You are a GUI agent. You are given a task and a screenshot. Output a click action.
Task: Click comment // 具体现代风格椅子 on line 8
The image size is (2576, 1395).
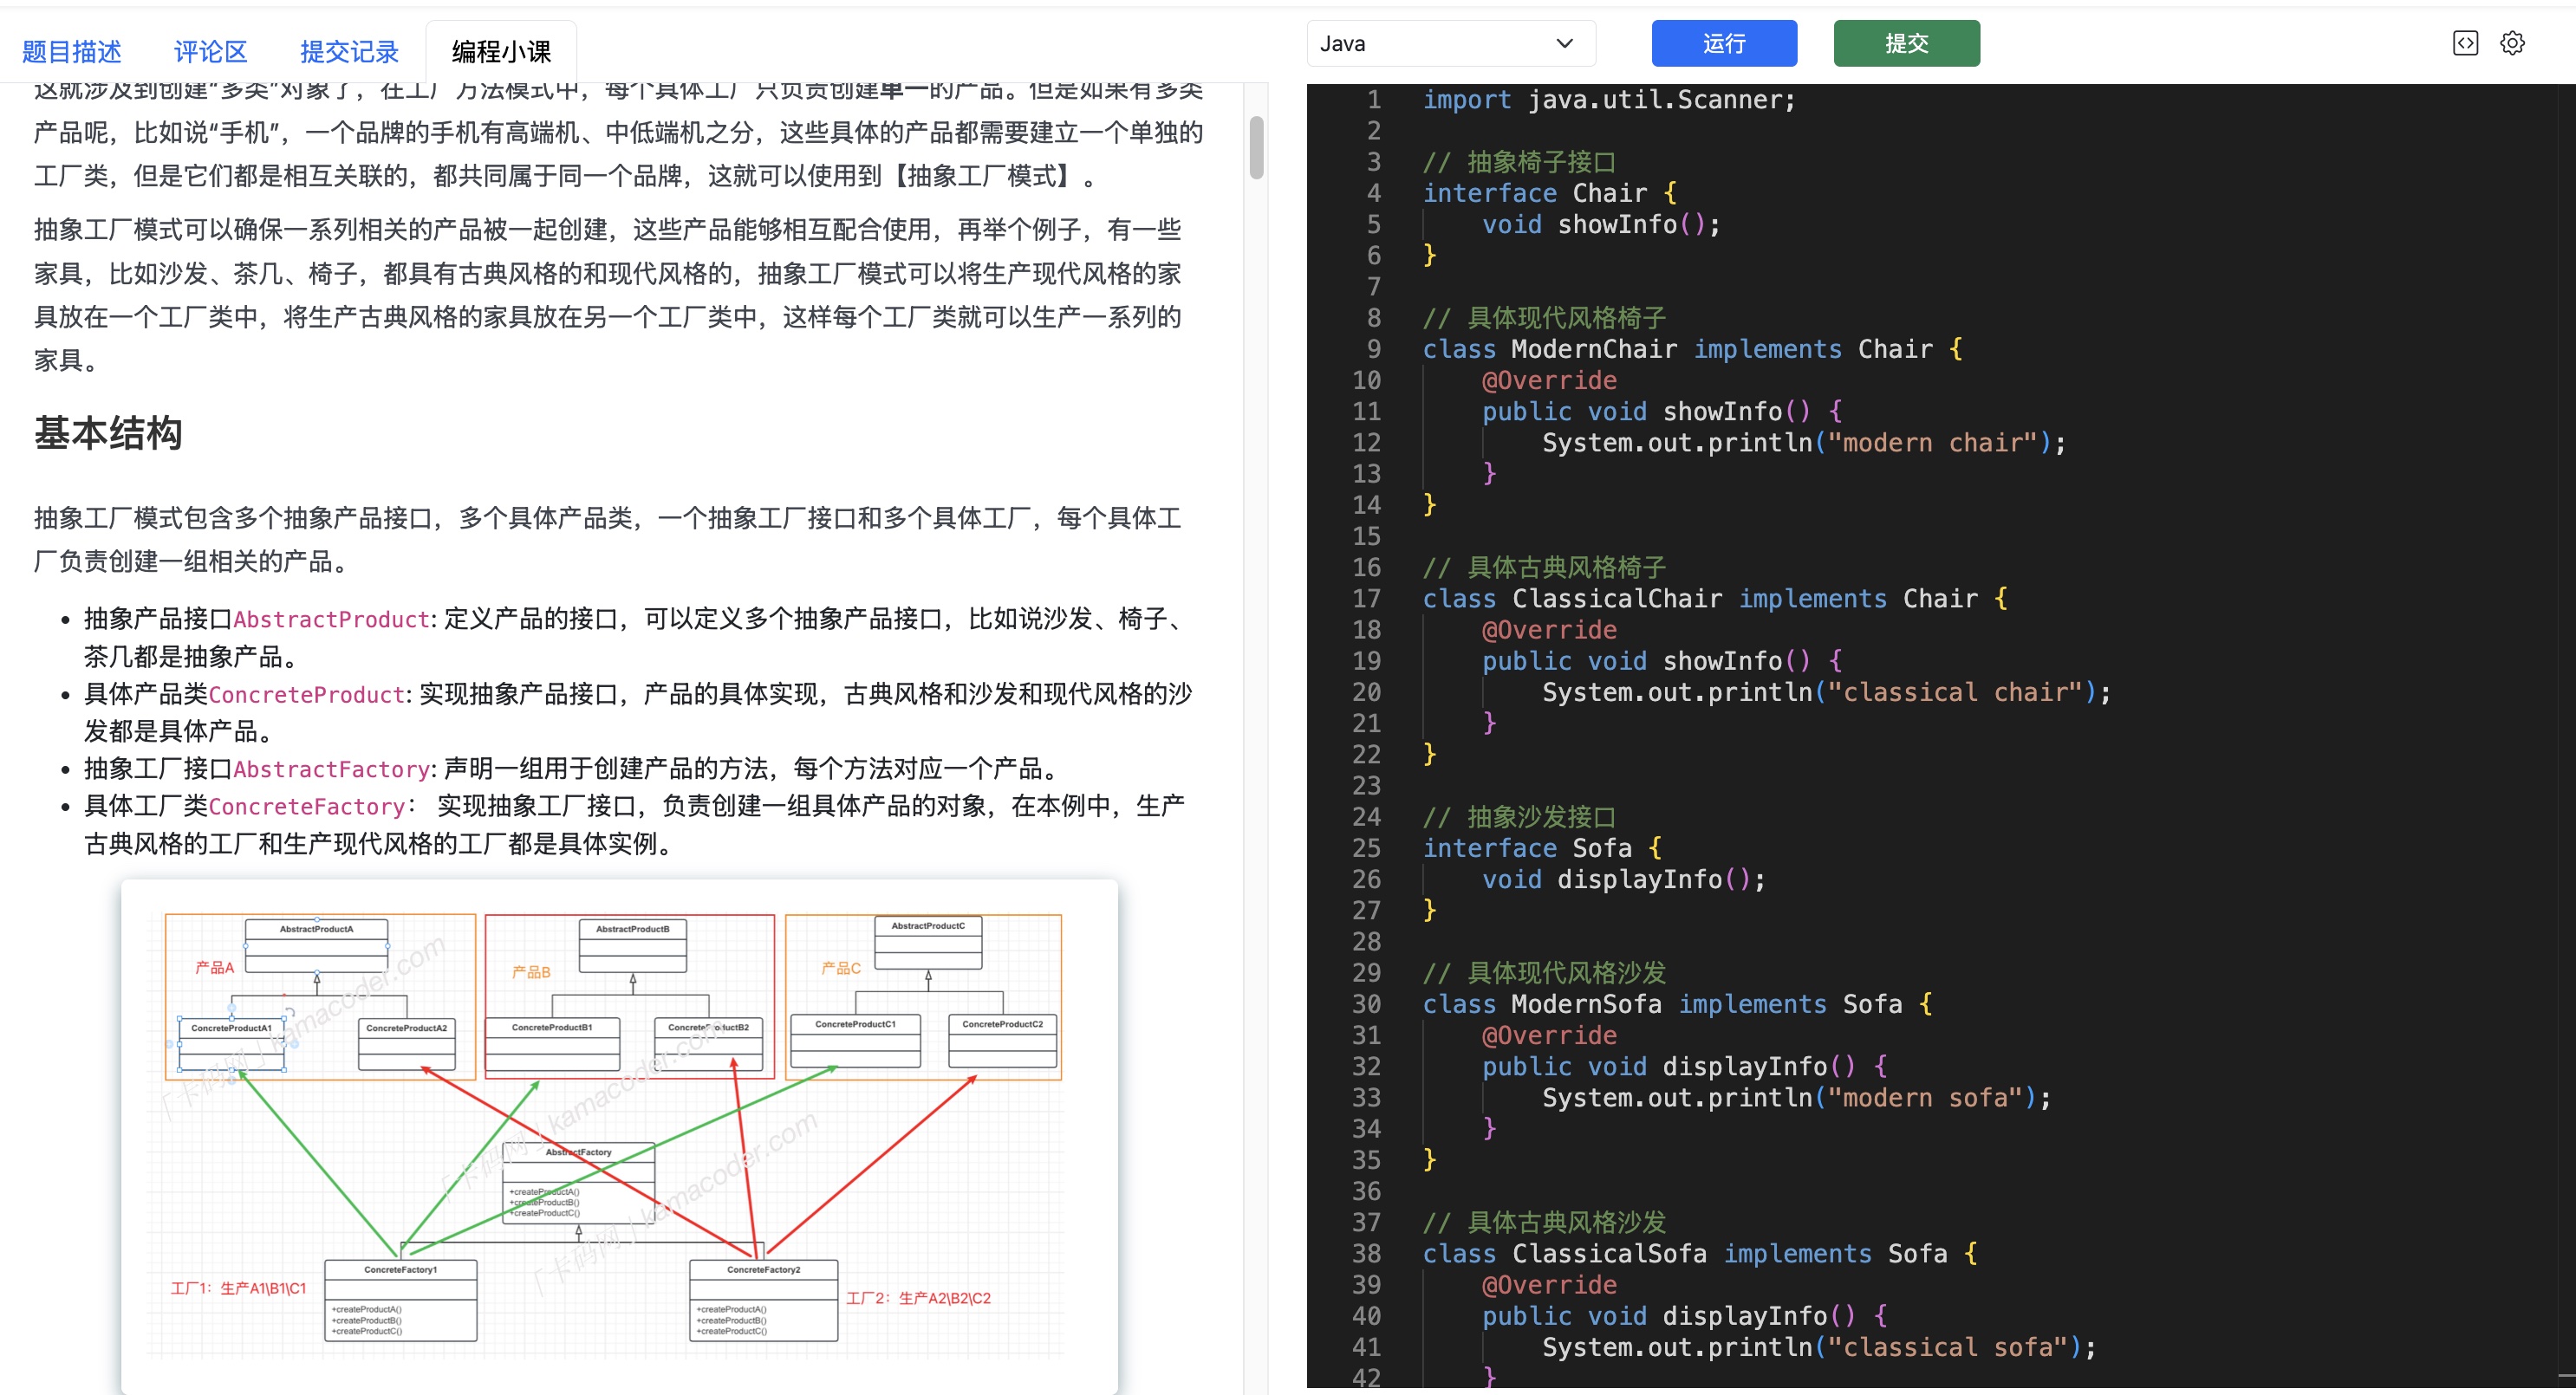pos(1545,318)
